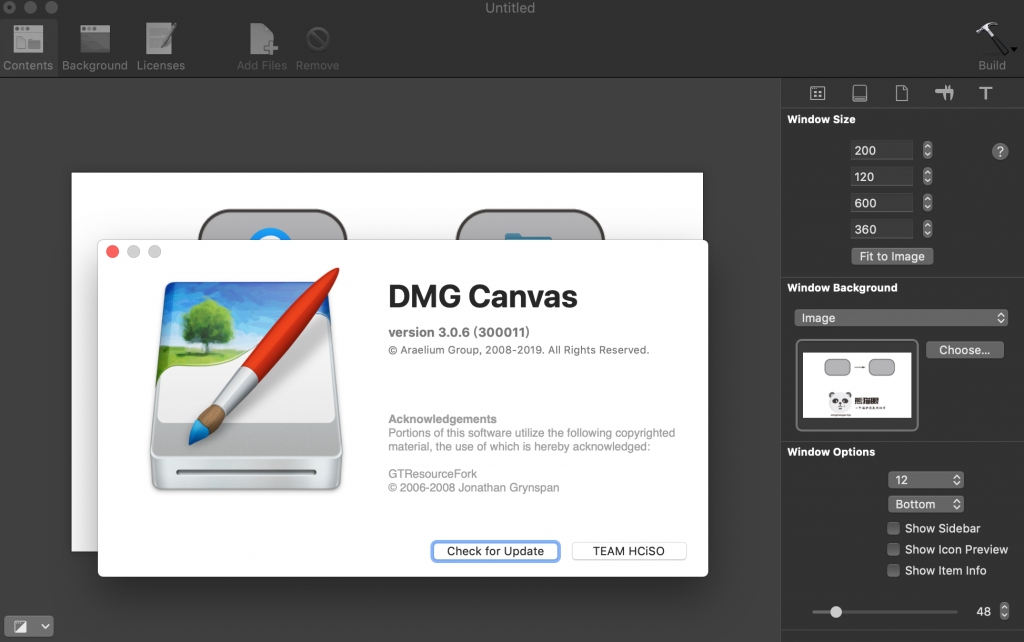Enable the Show Sidebar checkbox
This screenshot has width=1024, height=642.
[893, 528]
